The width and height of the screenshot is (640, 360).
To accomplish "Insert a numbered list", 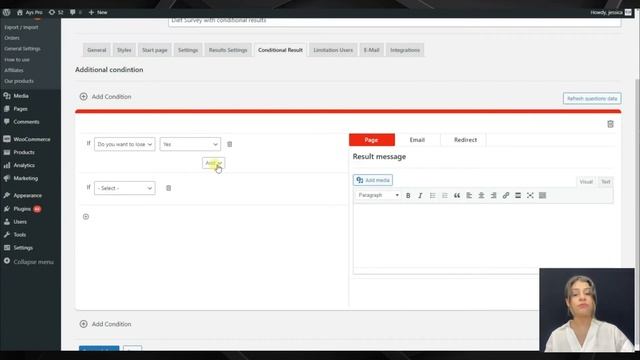I will coord(444,196).
